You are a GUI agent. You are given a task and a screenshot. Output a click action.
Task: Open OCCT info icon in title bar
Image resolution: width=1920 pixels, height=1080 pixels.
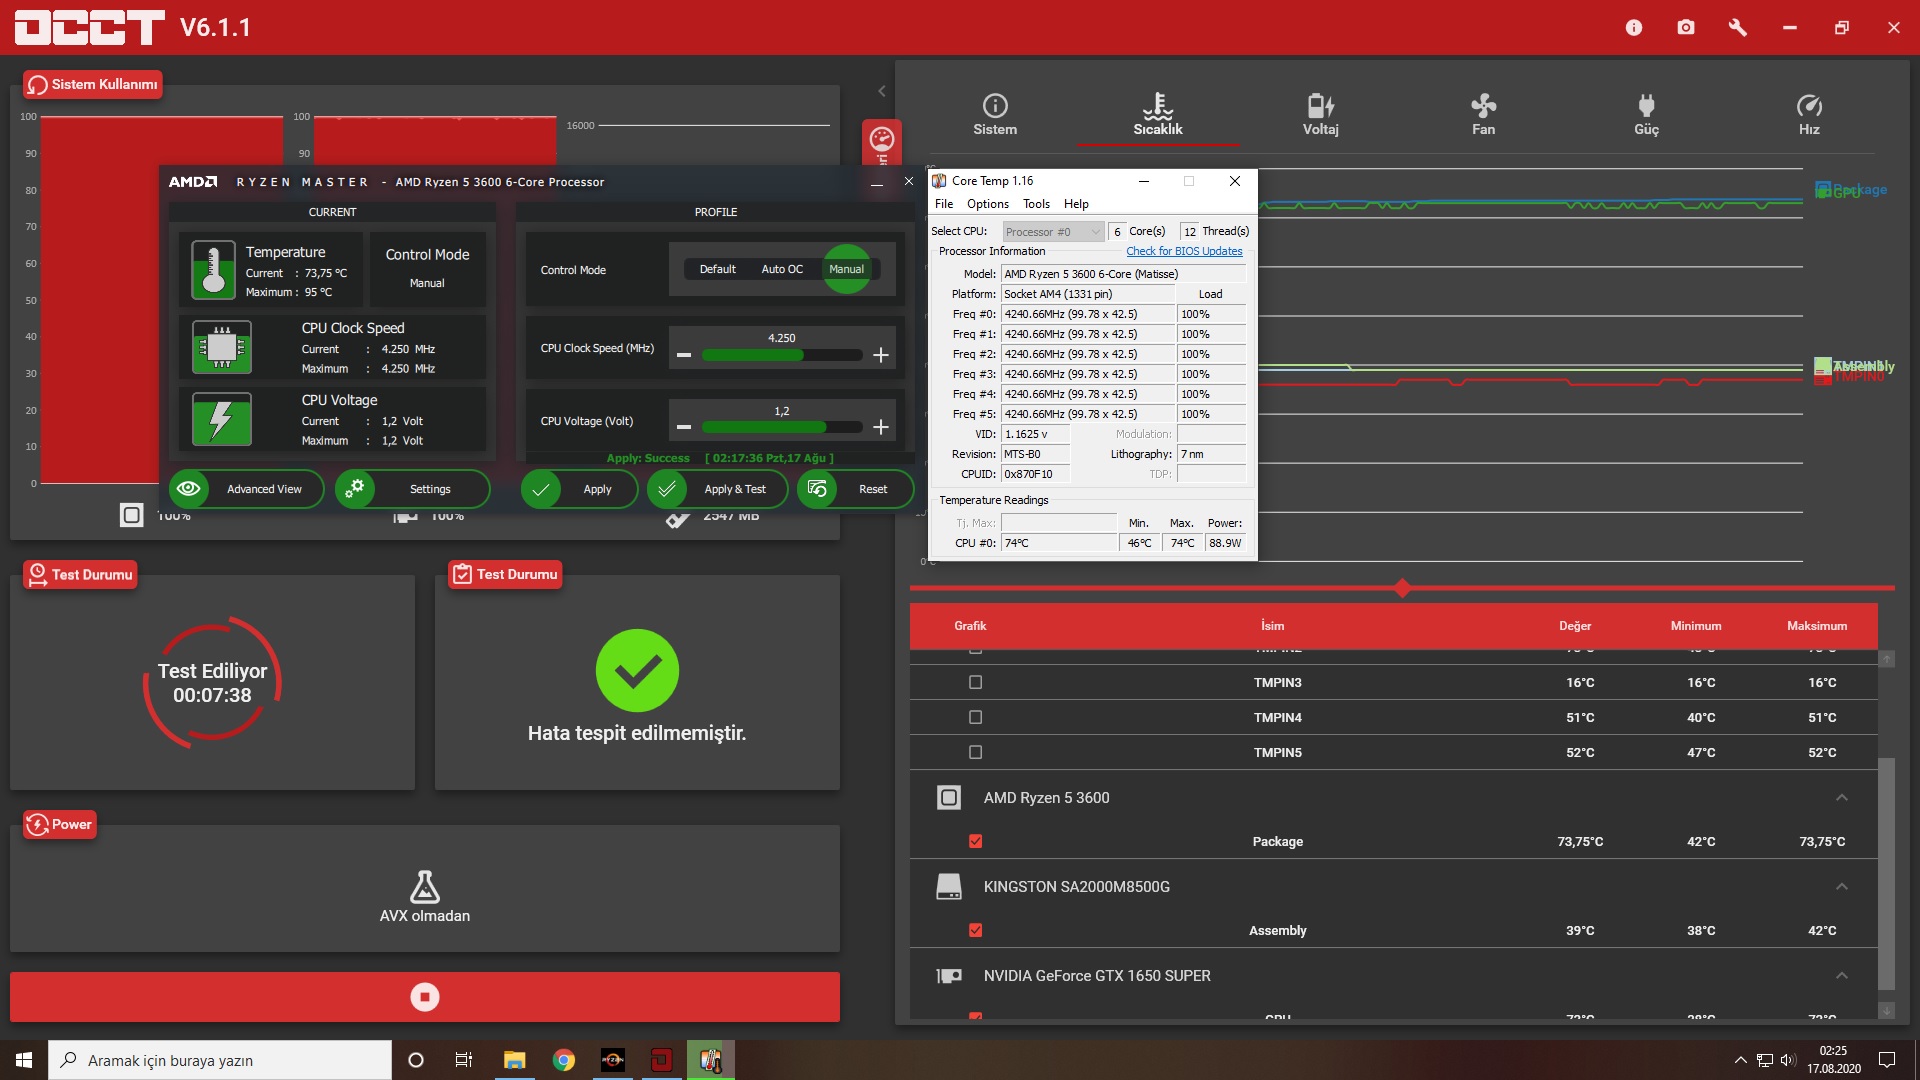pyautogui.click(x=1634, y=28)
